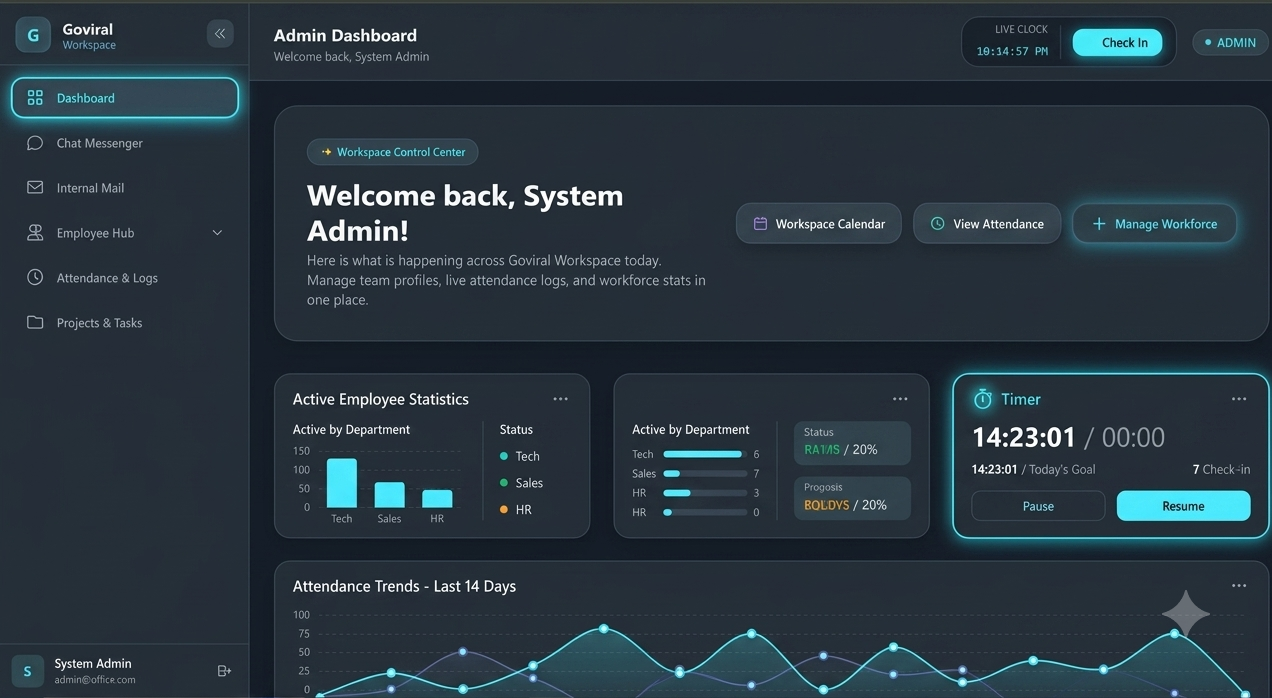Click Manage Workforce button
The image size is (1272, 698).
click(1155, 224)
